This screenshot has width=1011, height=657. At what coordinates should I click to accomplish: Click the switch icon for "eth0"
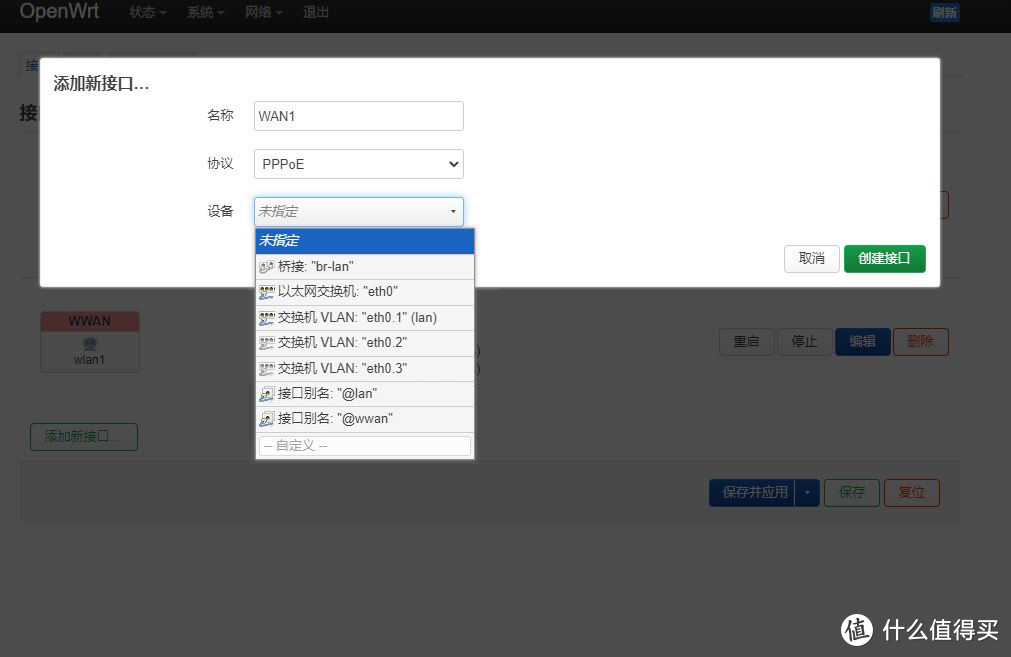266,291
